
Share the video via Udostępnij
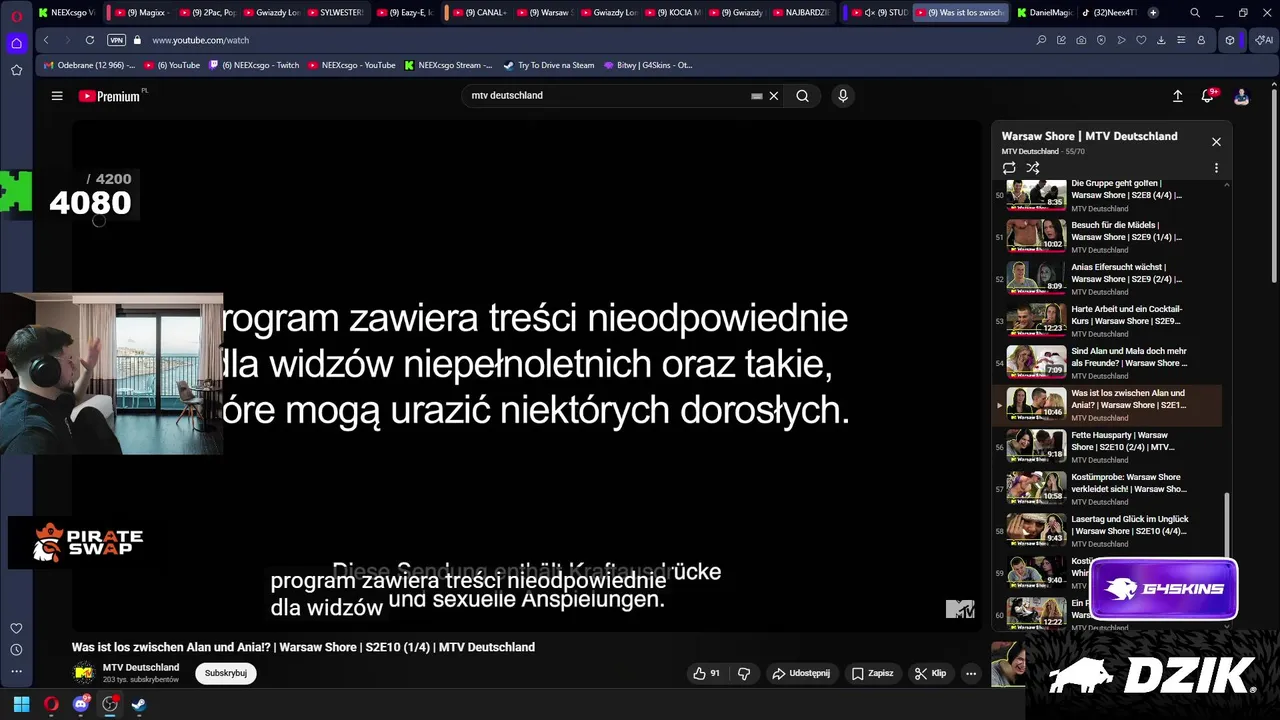point(800,674)
